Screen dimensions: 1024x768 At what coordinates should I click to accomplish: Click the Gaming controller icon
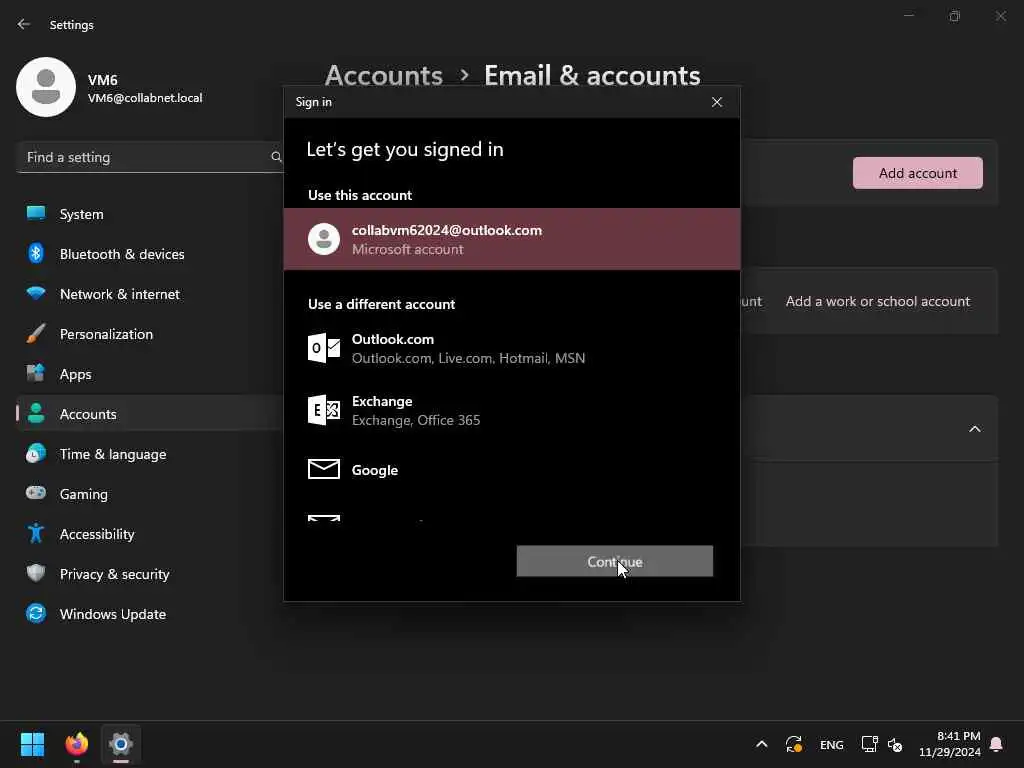(36, 492)
